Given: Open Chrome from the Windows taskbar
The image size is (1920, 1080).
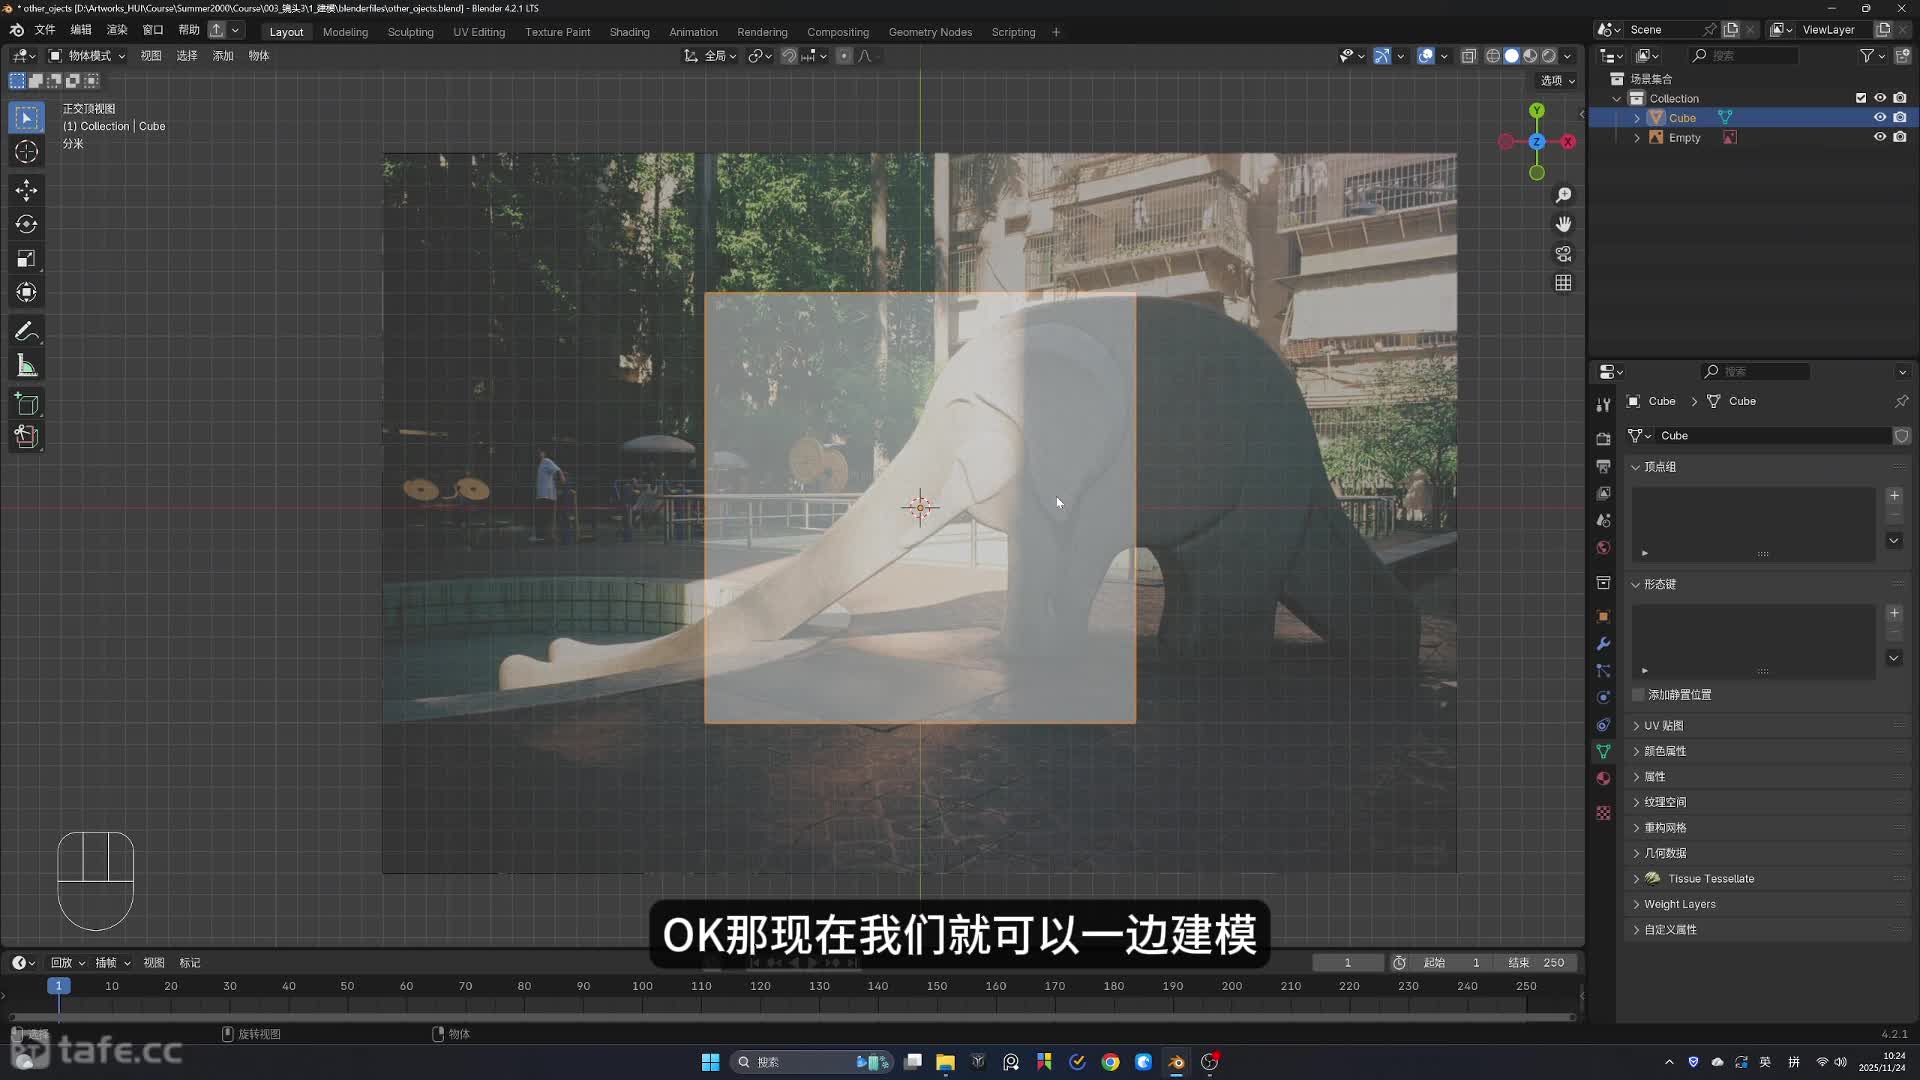Looking at the screenshot, I should pos(1110,1062).
